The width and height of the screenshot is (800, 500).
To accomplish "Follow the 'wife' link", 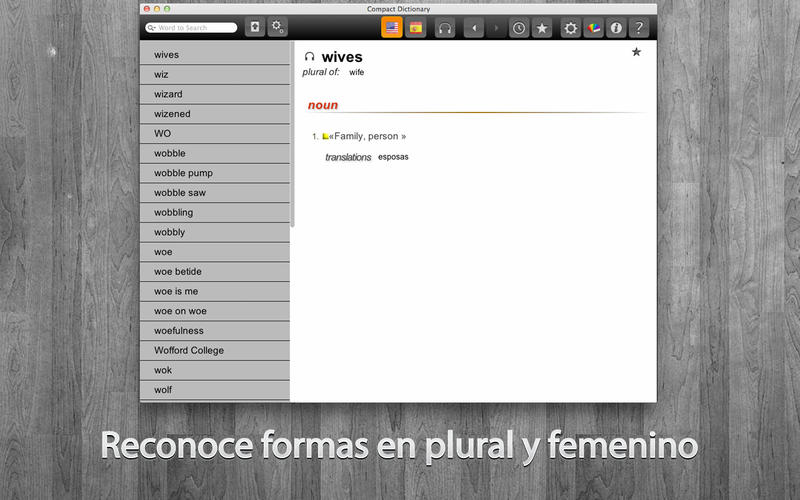I will click(357, 72).
